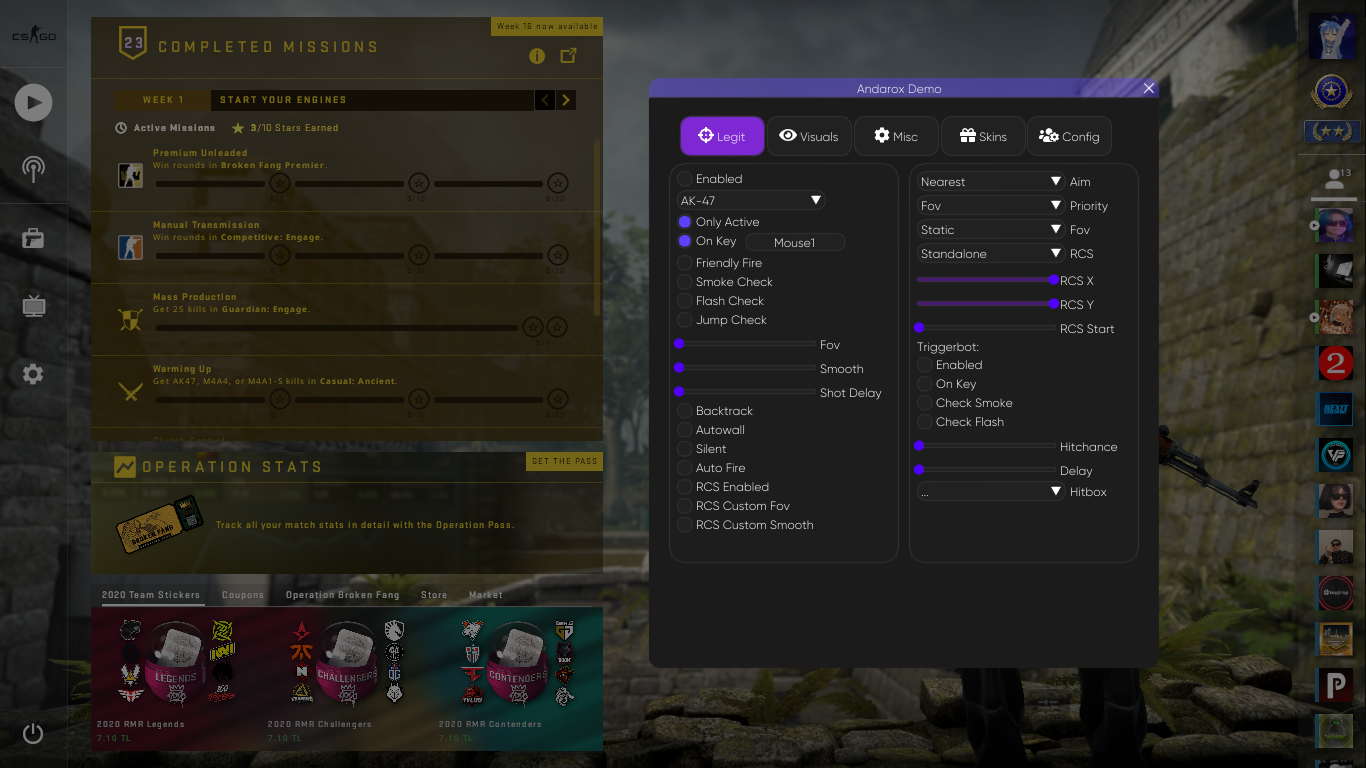Click the VP logo friend avatar
The image size is (1366, 768).
pyautogui.click(x=1335, y=455)
